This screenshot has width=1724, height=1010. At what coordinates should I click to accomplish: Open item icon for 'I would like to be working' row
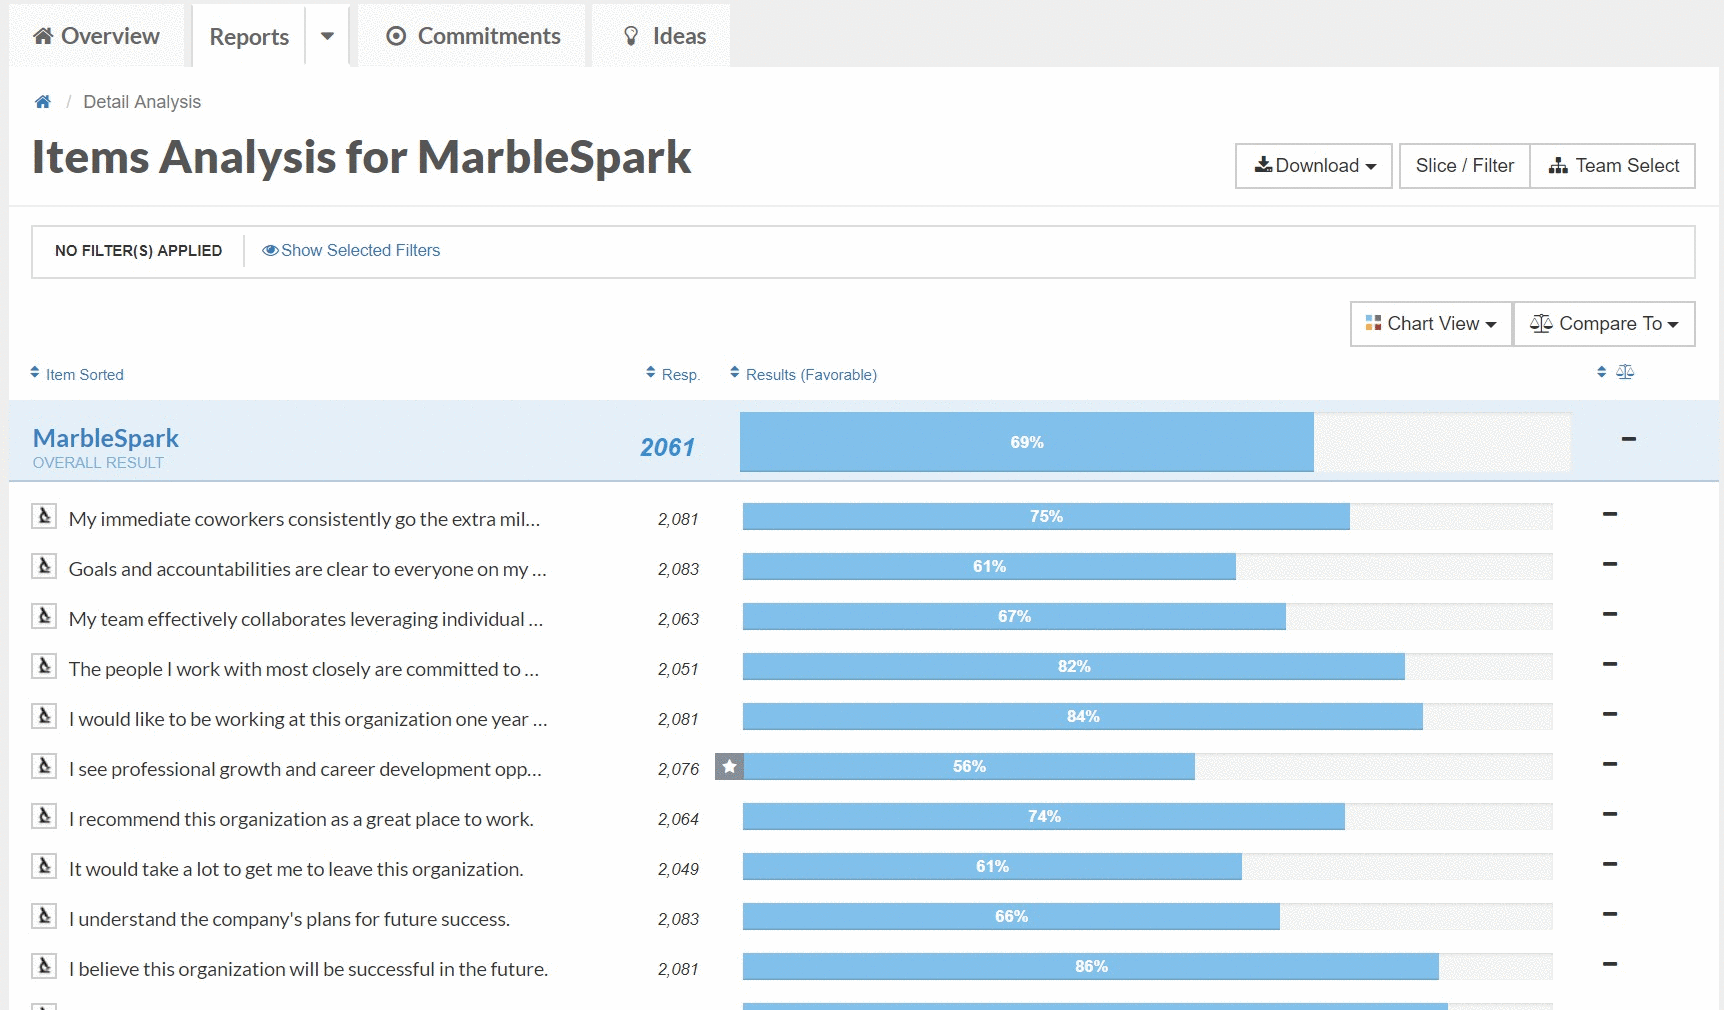tap(44, 716)
